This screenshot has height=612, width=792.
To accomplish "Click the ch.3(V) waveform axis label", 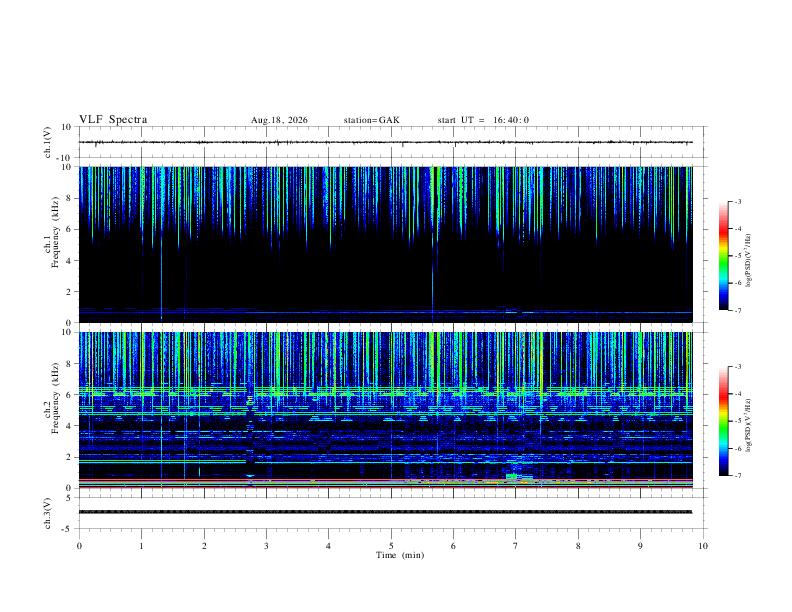I will click(48, 513).
